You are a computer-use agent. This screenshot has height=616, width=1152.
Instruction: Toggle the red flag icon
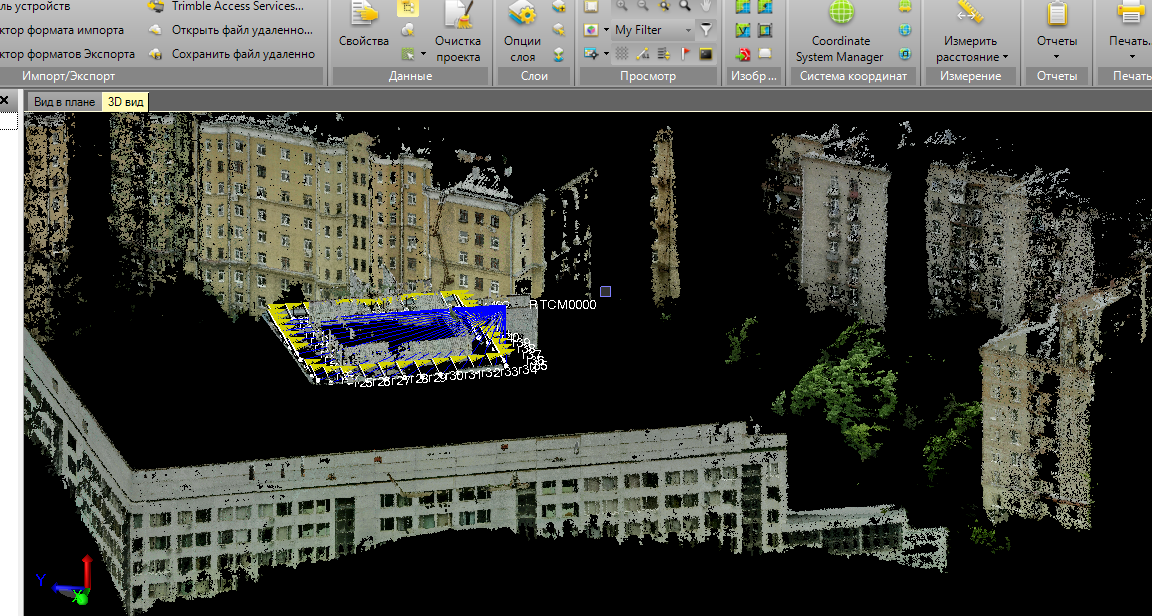pos(685,54)
